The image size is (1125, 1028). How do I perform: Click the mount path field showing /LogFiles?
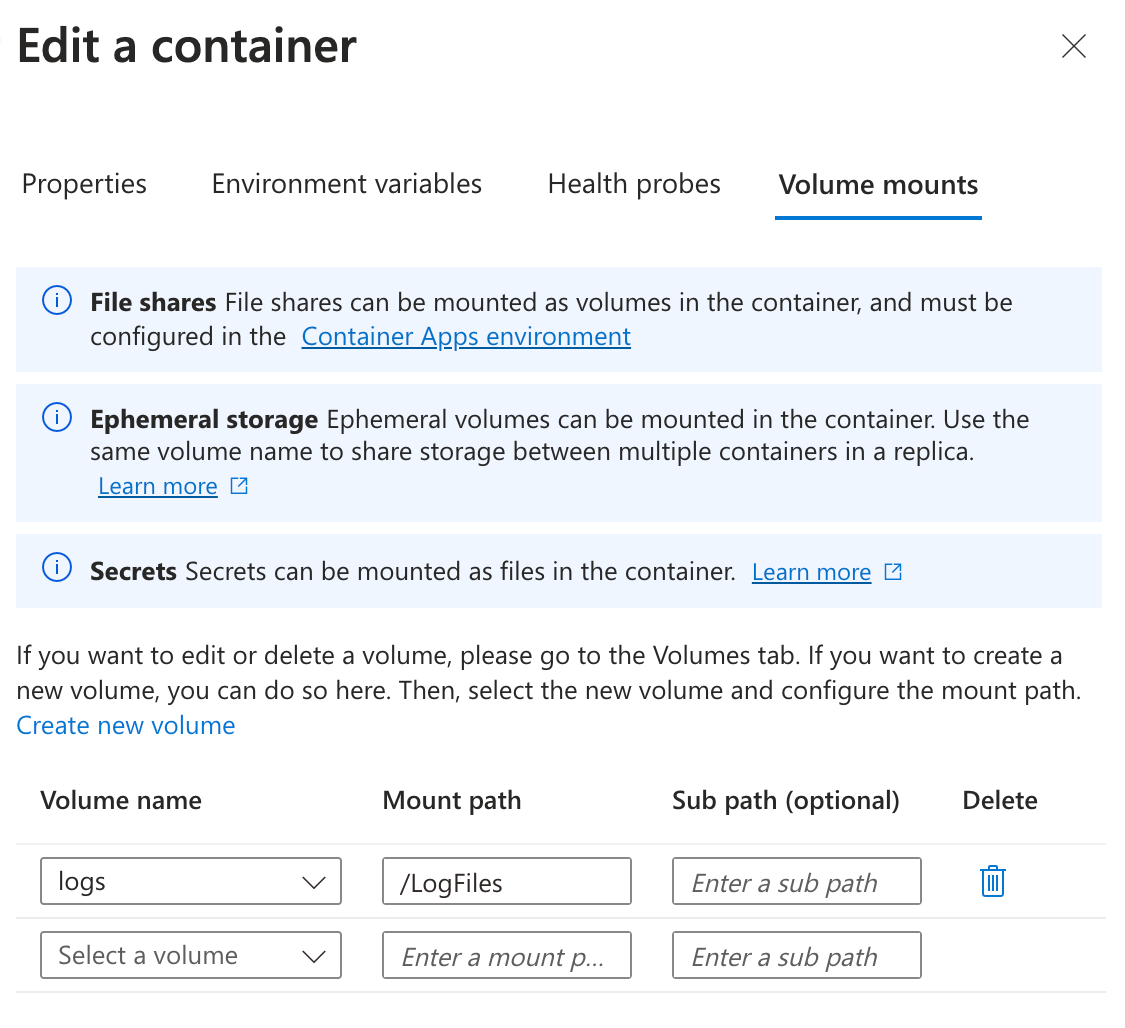pos(506,881)
